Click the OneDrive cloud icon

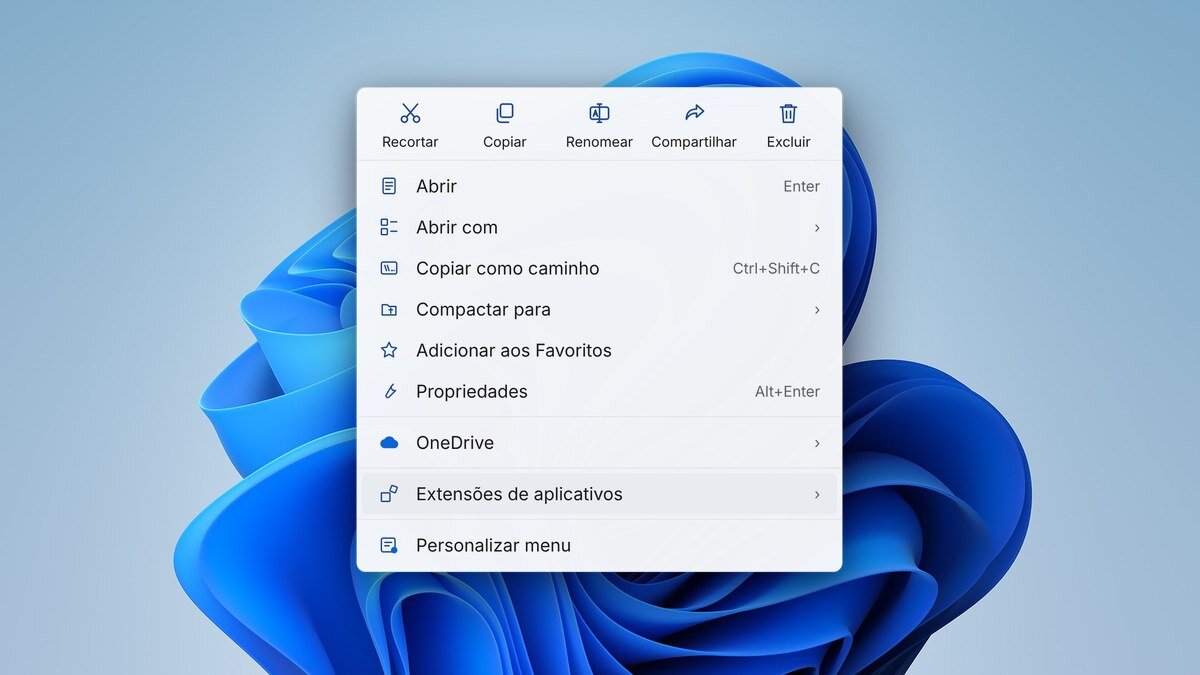click(389, 443)
